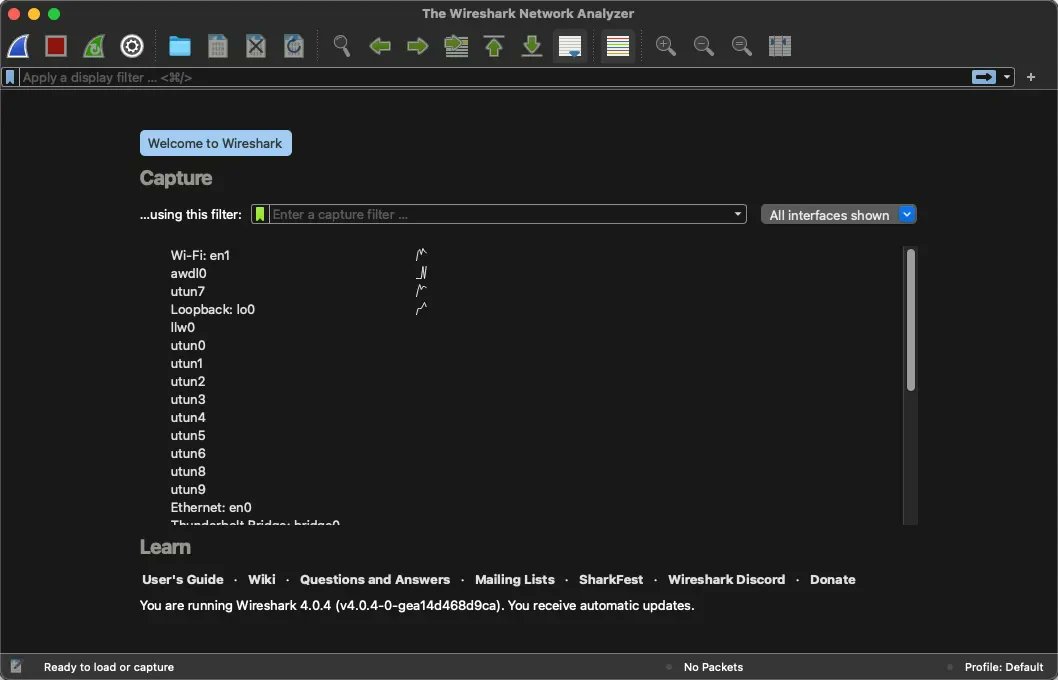Select utun3 interface

pos(188,399)
